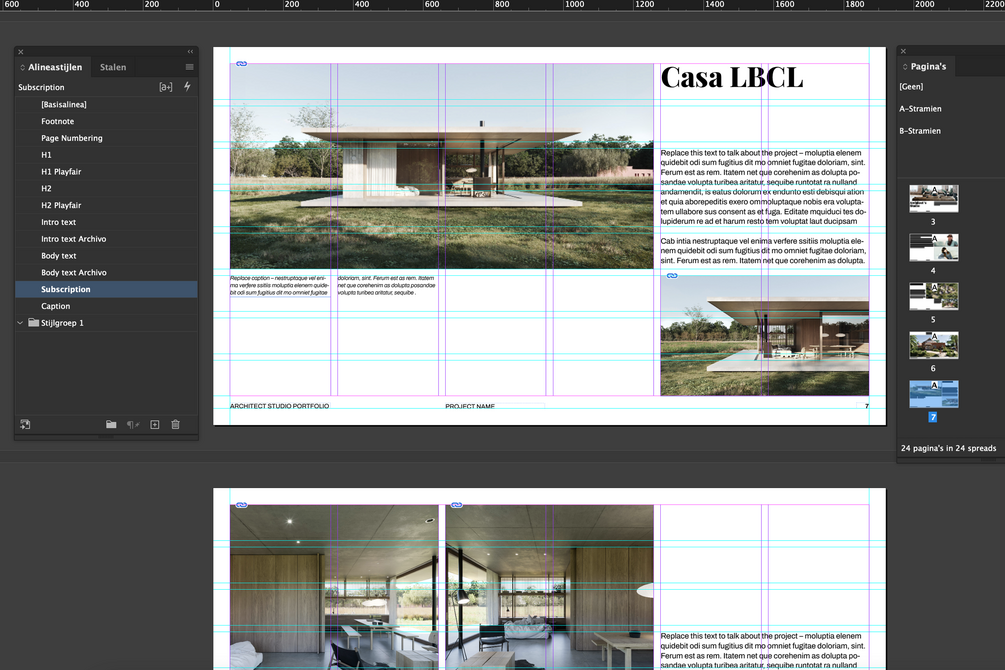
Task: Click the quick apply lightning icon
Action: point(187,87)
